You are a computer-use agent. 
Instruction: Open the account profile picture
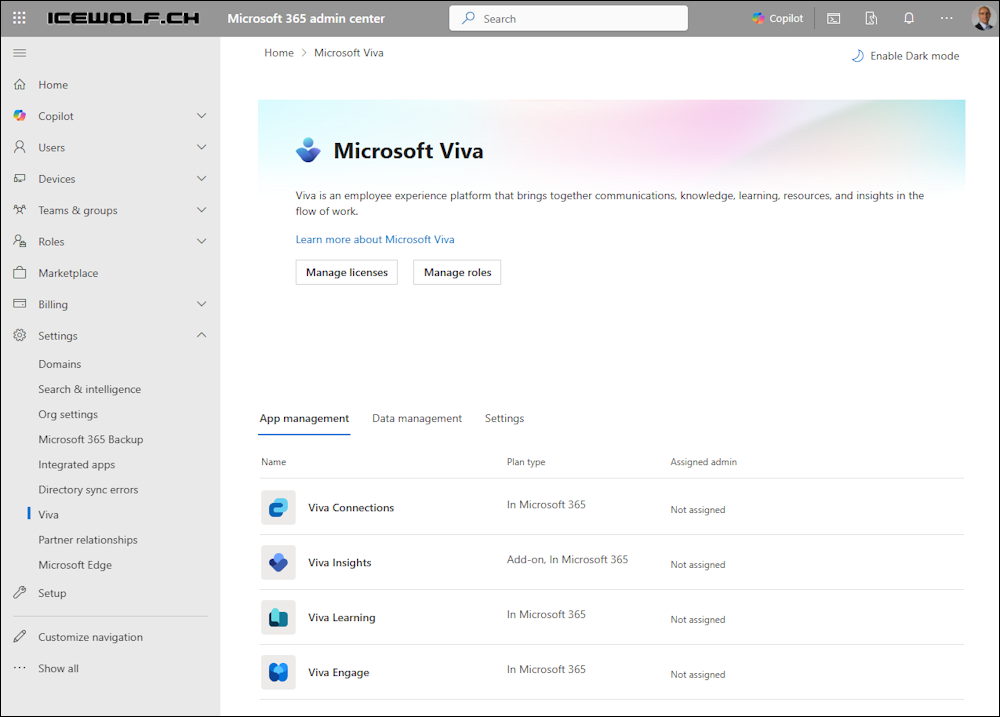983,18
